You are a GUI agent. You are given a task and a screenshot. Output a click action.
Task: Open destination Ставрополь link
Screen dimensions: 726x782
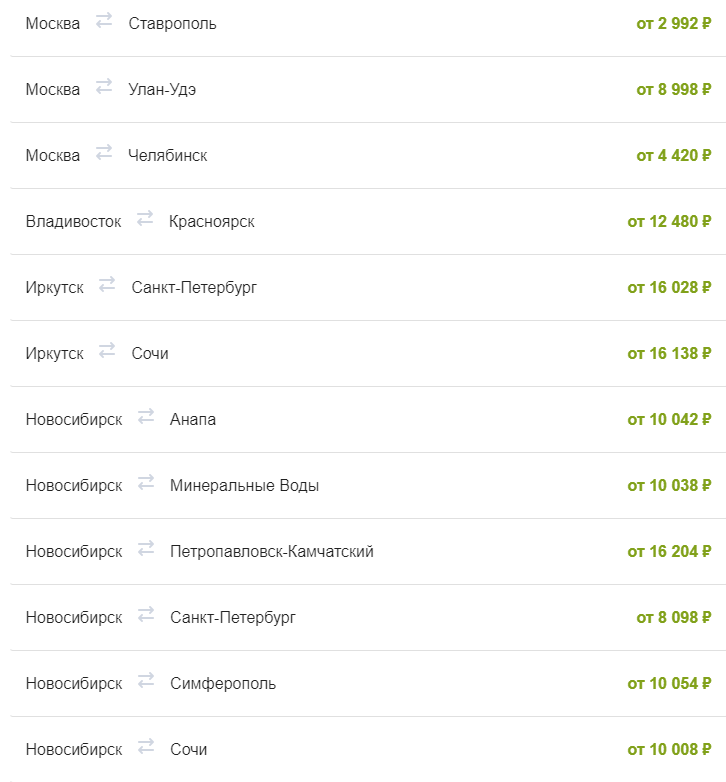tap(173, 24)
